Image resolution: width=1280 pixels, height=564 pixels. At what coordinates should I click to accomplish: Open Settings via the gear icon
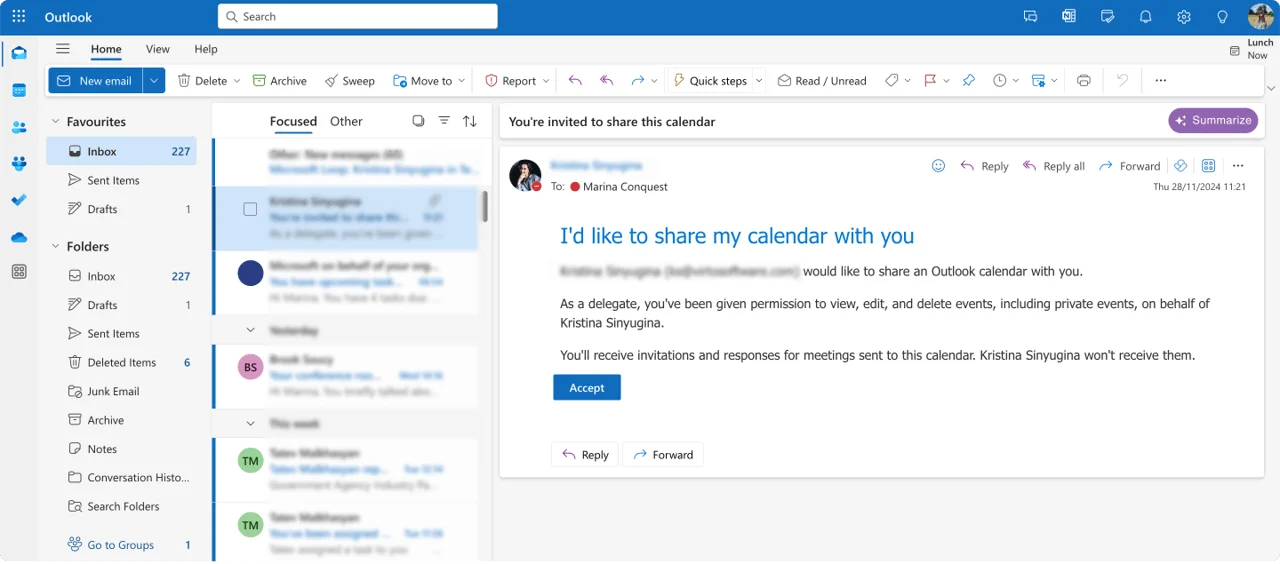(1184, 17)
